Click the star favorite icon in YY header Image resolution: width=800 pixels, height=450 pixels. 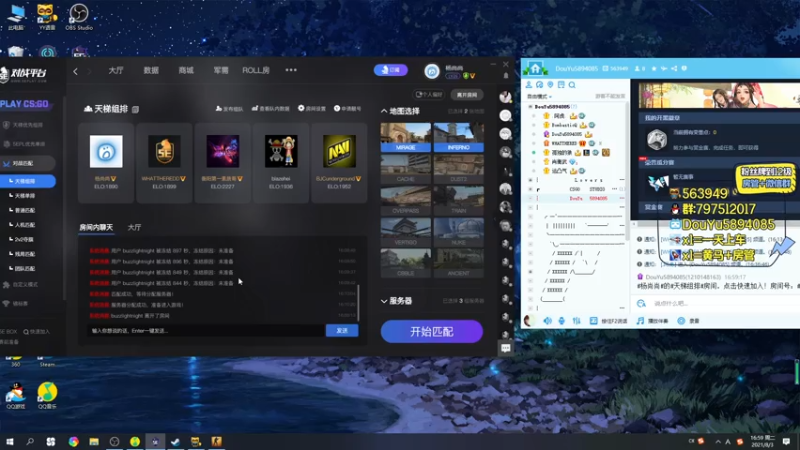point(654,68)
